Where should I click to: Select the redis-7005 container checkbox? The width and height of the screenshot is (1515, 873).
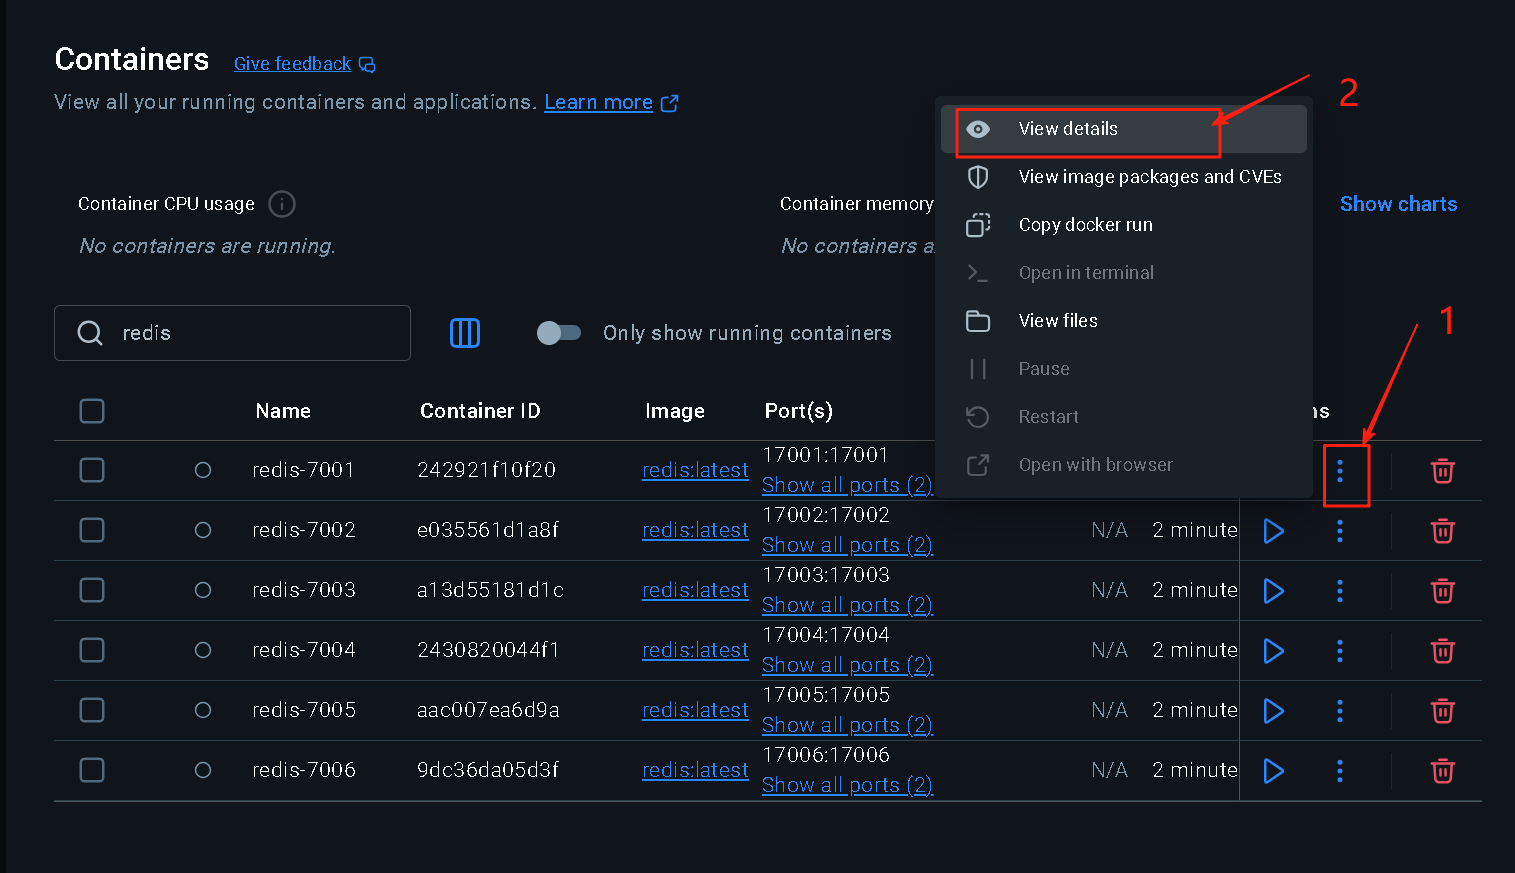click(92, 710)
